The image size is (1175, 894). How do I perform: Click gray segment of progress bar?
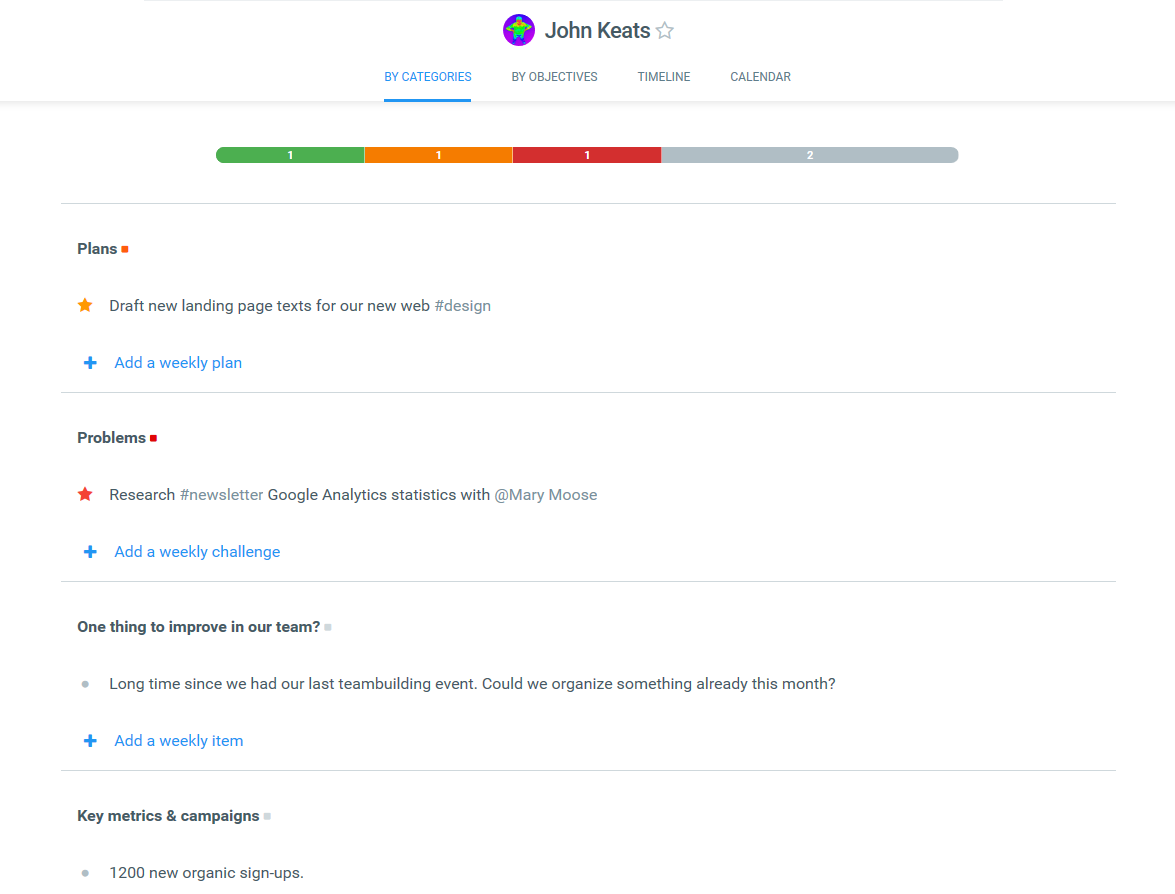point(810,155)
